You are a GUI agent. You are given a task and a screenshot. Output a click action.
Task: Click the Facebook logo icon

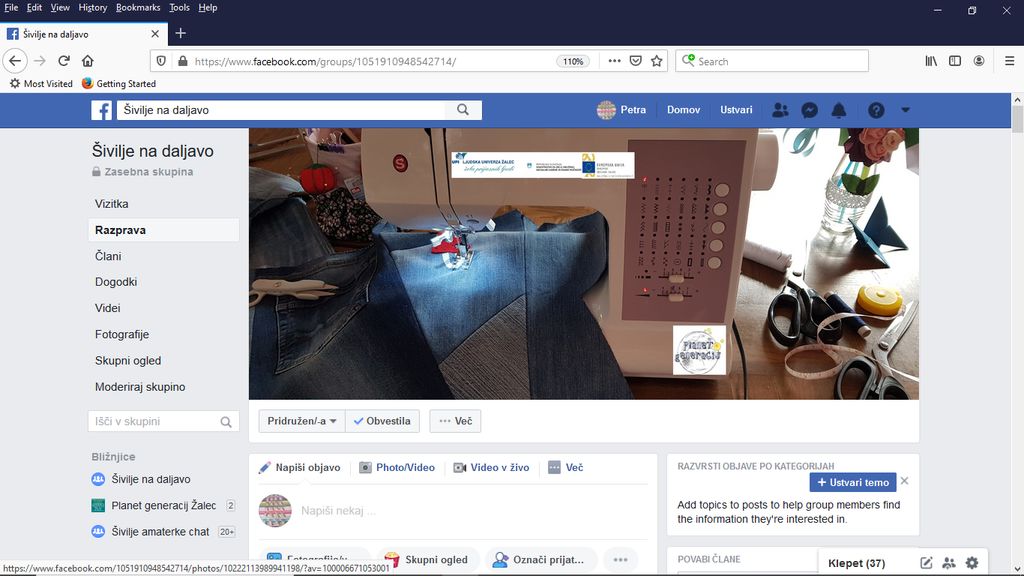point(102,110)
